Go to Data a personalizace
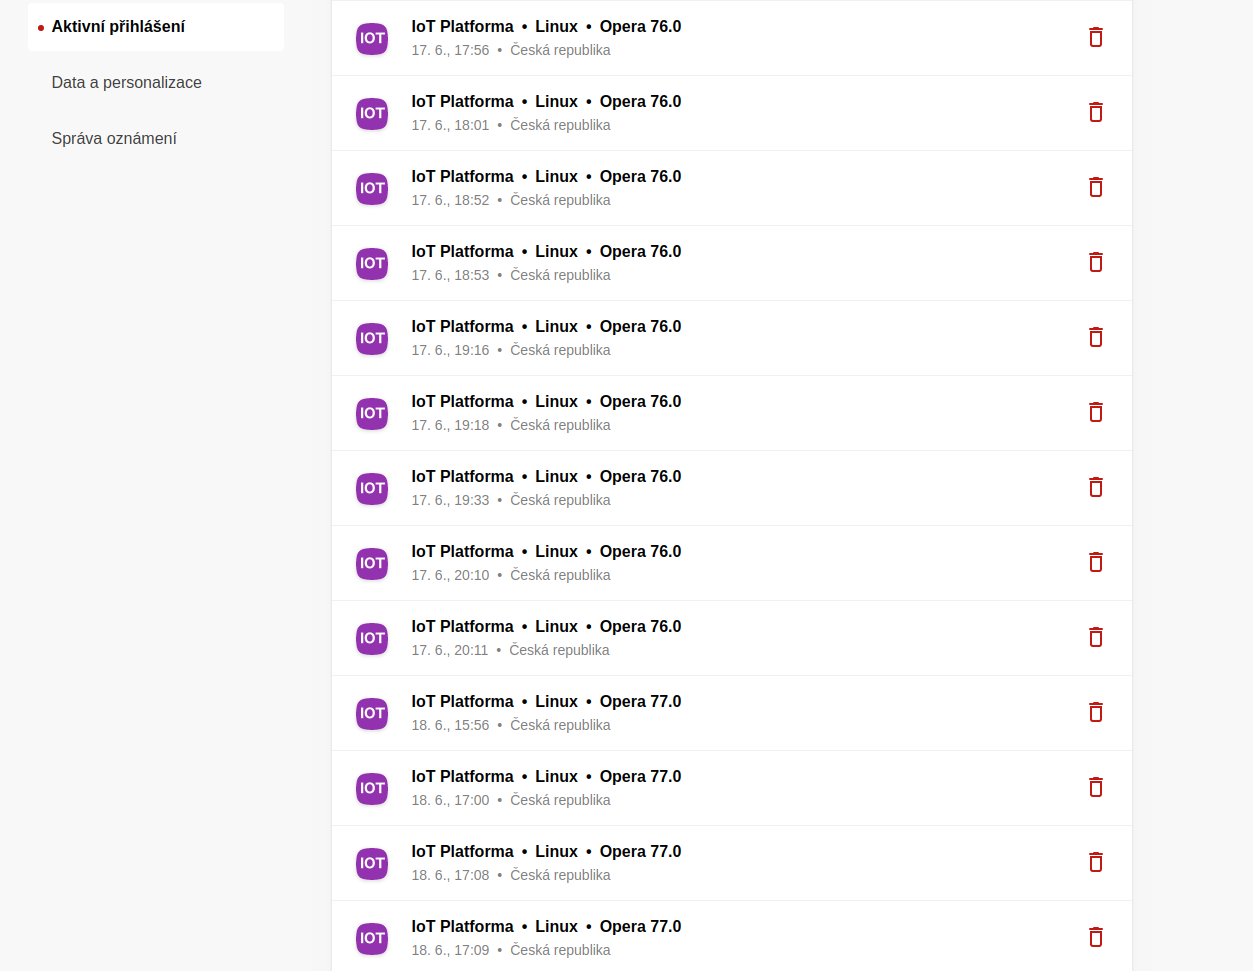Screen dimensions: 1253x971 (x=126, y=83)
